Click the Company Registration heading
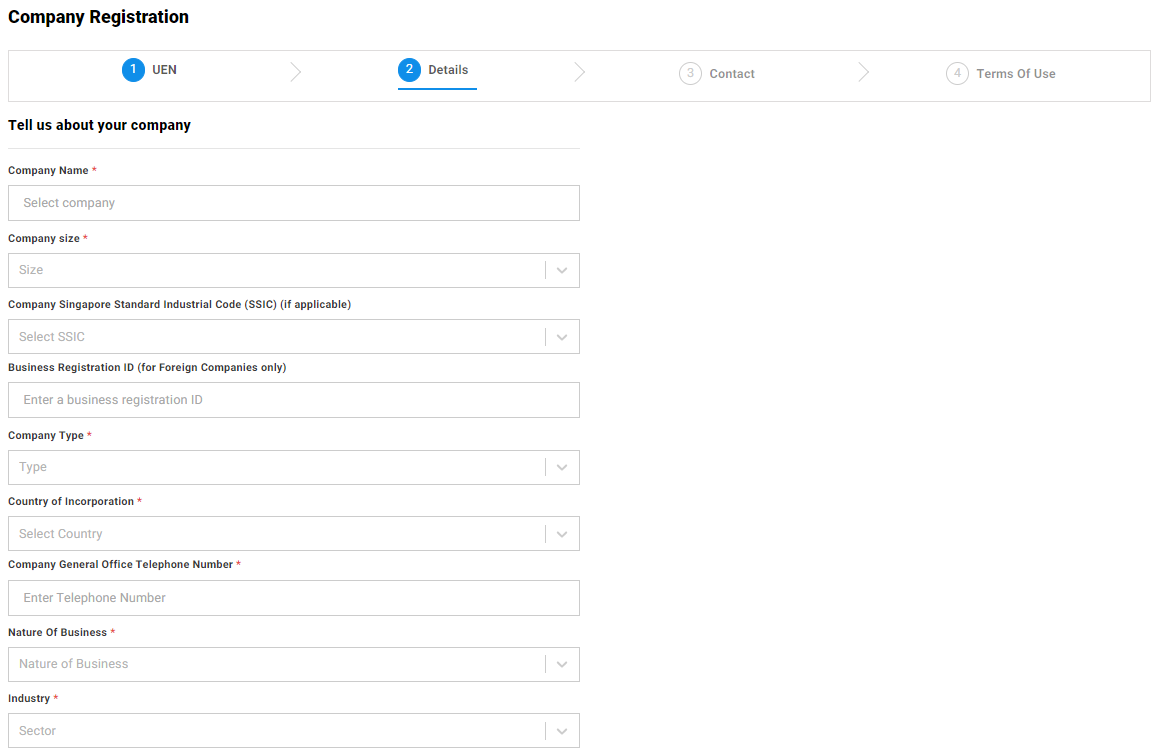The image size is (1162, 754). click(x=97, y=17)
